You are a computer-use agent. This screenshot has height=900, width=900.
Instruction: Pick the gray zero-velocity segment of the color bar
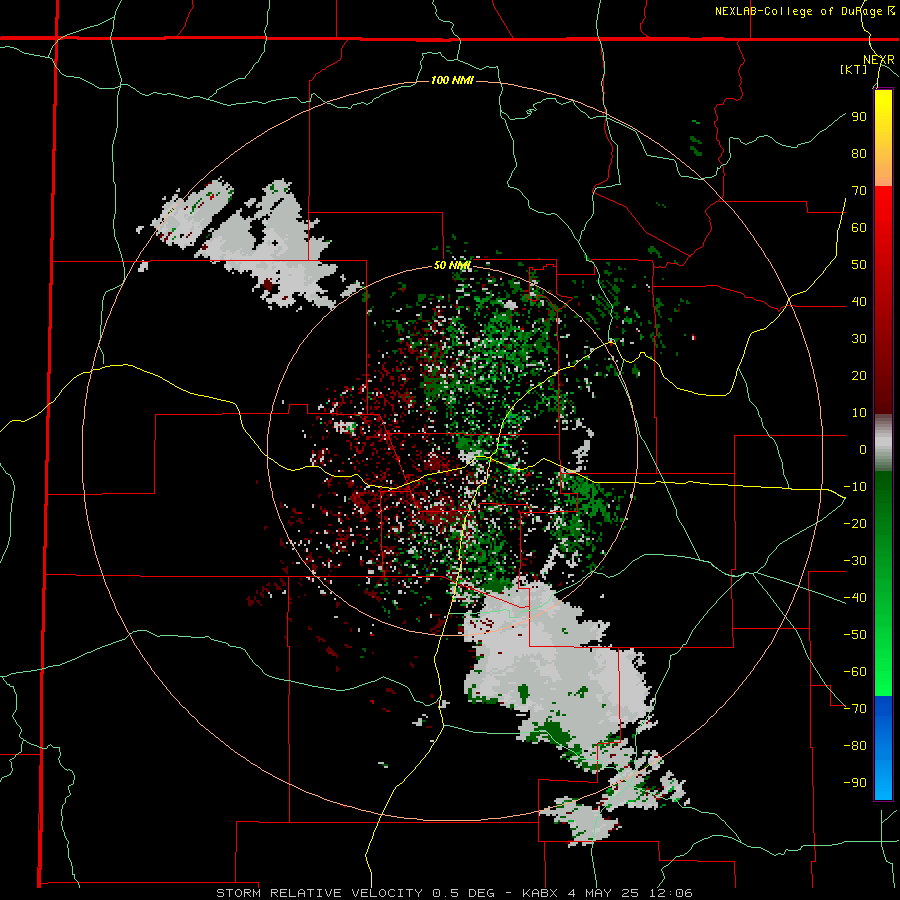tap(883, 443)
